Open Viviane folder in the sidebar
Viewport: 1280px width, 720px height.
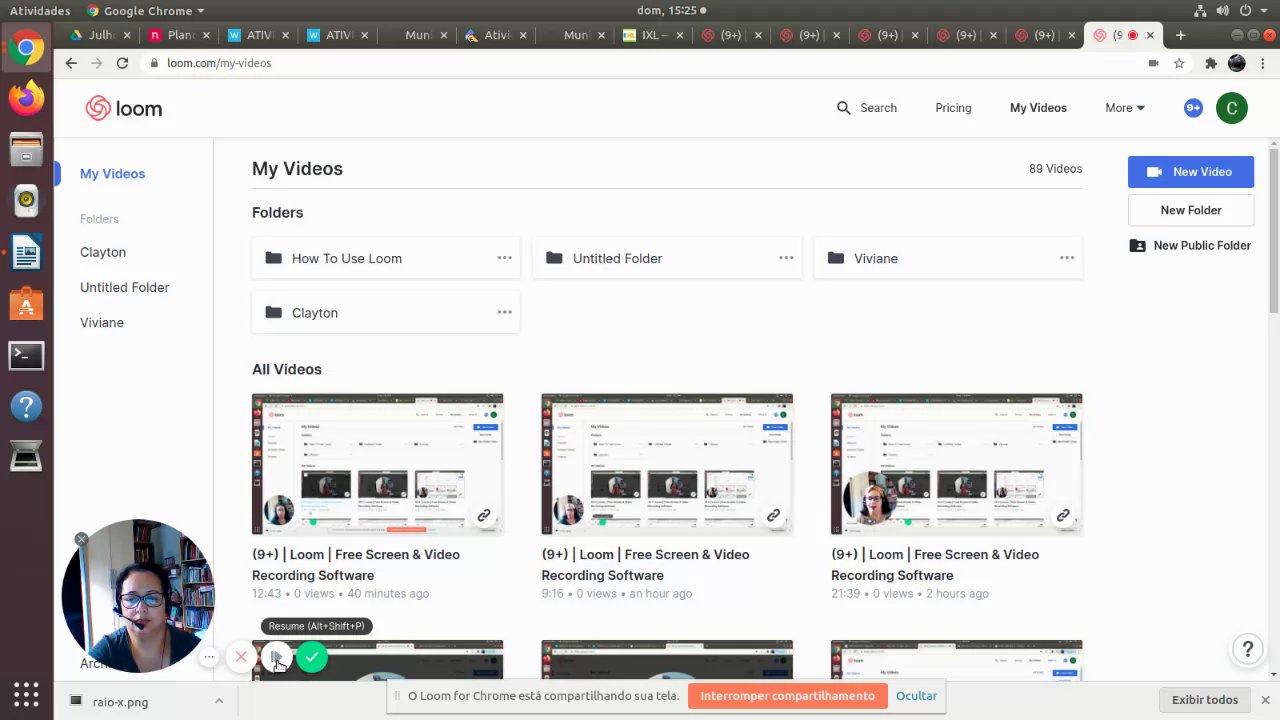pyautogui.click(x=102, y=323)
